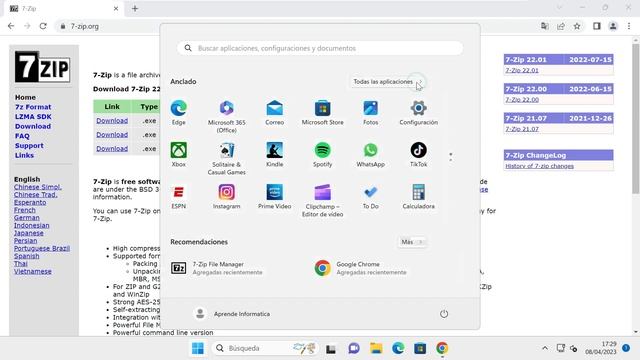640x360 pixels.
Task: Launch Spotify from Start menu
Action: point(322,154)
